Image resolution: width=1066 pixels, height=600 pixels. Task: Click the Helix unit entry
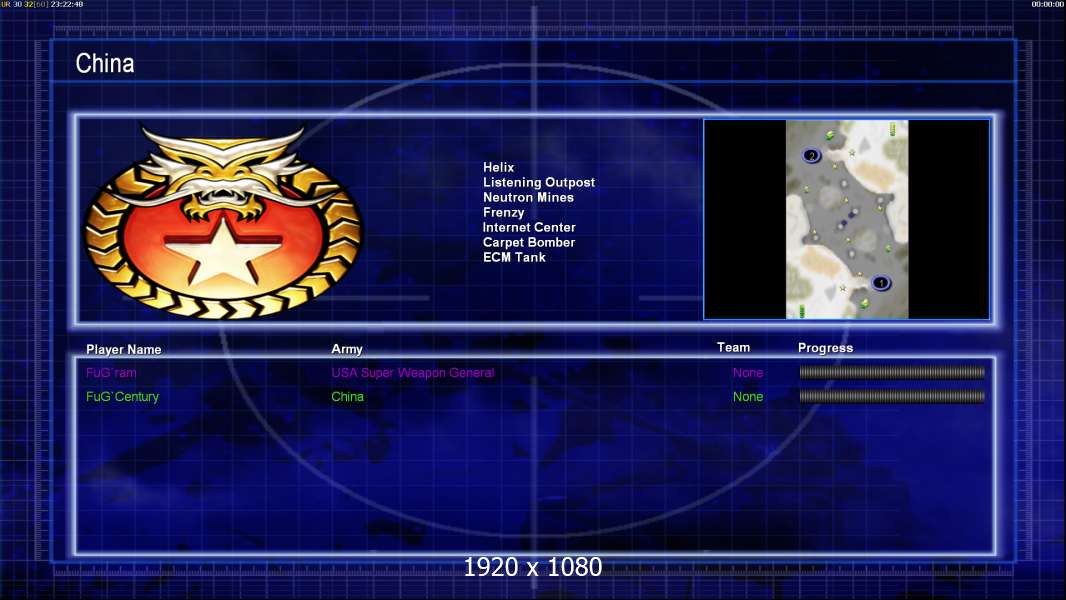point(498,167)
